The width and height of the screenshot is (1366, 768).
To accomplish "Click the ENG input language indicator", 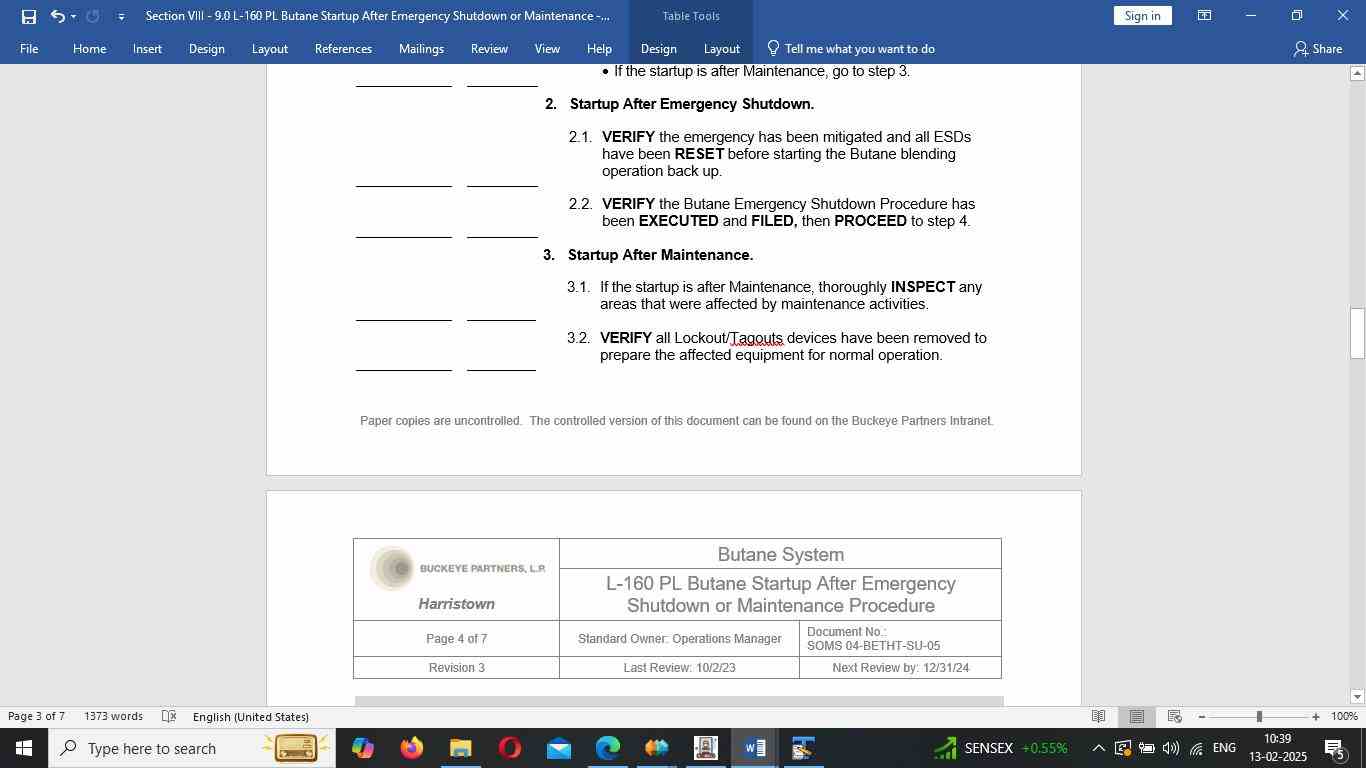I will (1224, 748).
